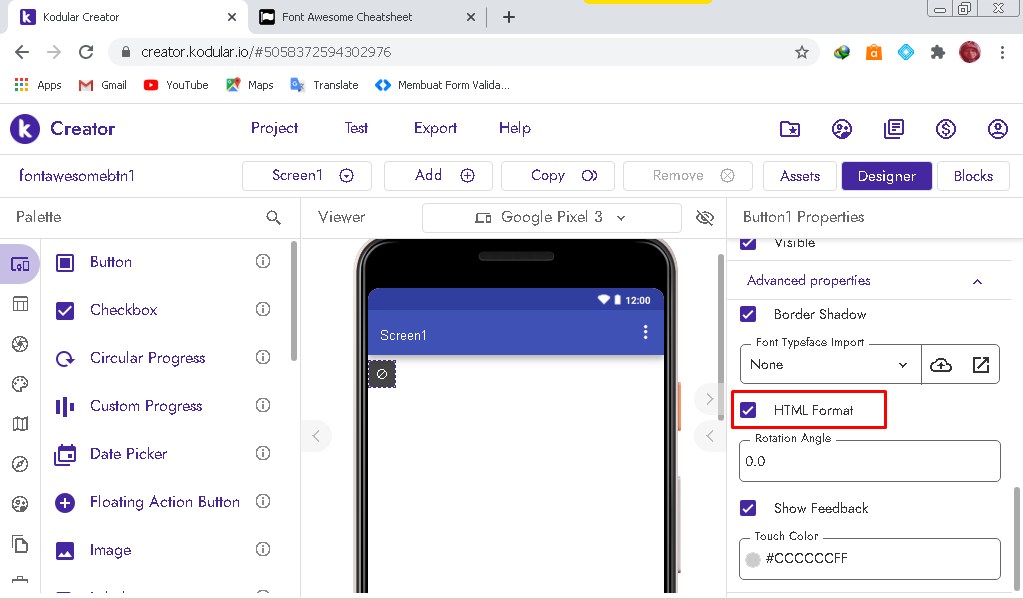1023x599 pixels.
Task: Add Checkbox component from palette
Action: (123, 310)
